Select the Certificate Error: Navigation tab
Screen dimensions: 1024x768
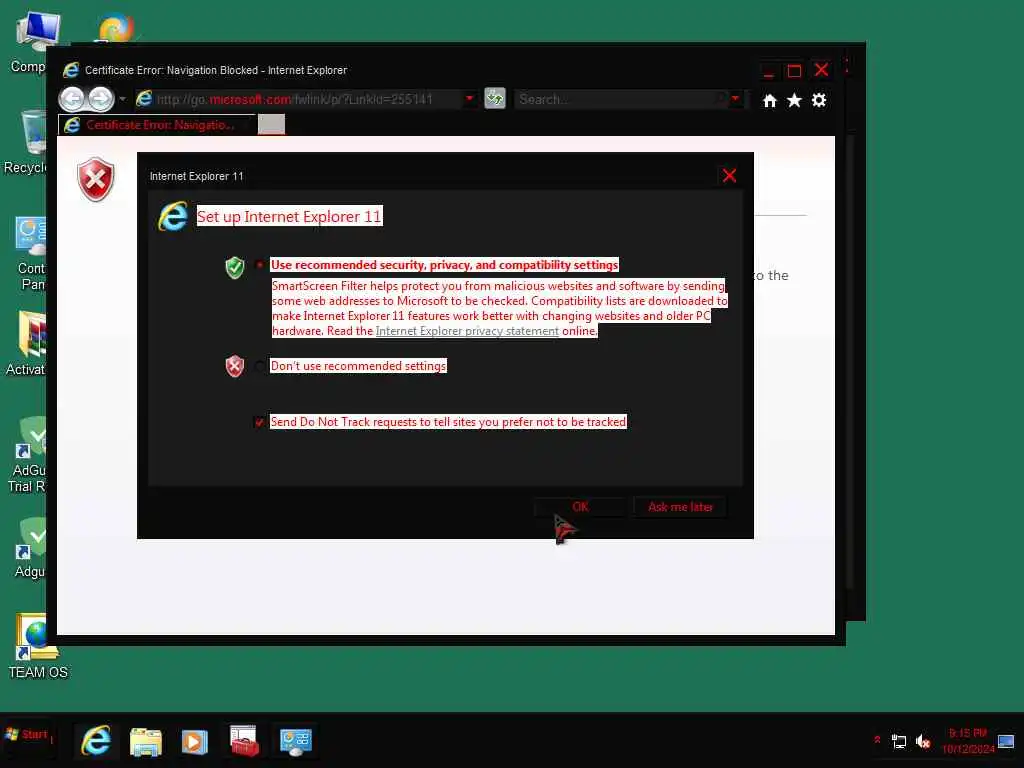click(x=157, y=125)
